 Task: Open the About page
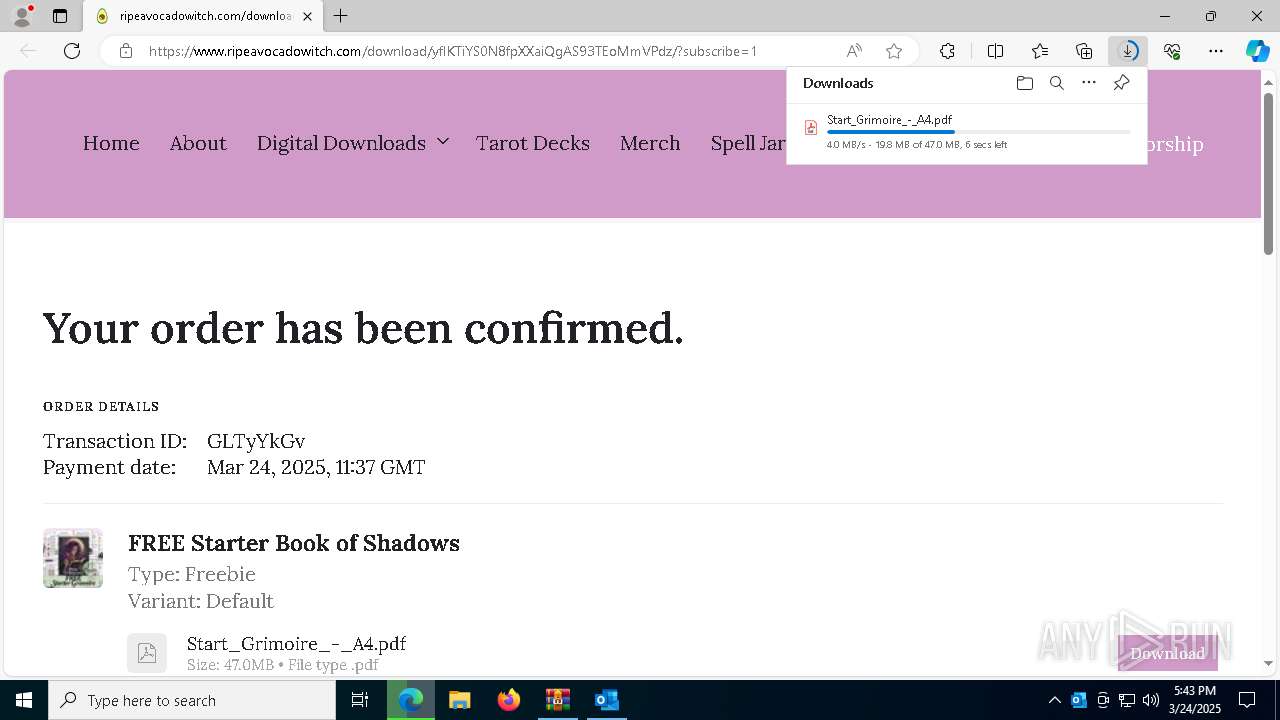click(198, 143)
